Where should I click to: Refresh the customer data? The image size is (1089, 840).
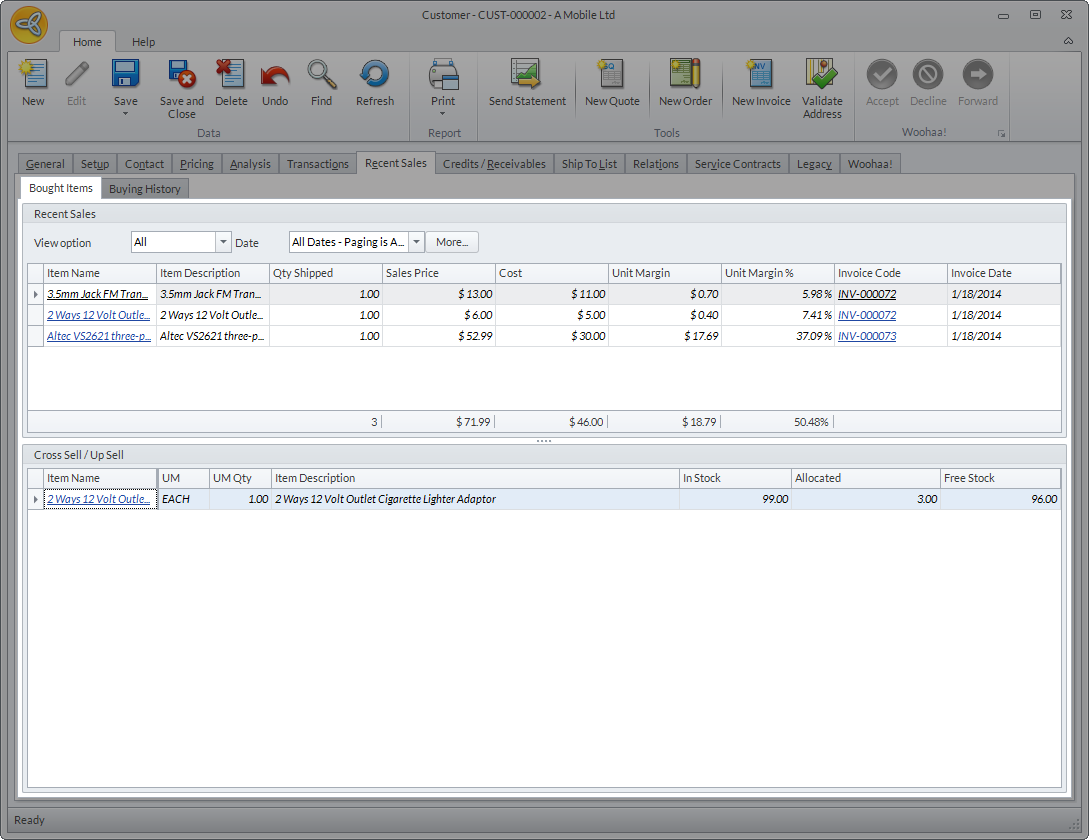pos(375,82)
